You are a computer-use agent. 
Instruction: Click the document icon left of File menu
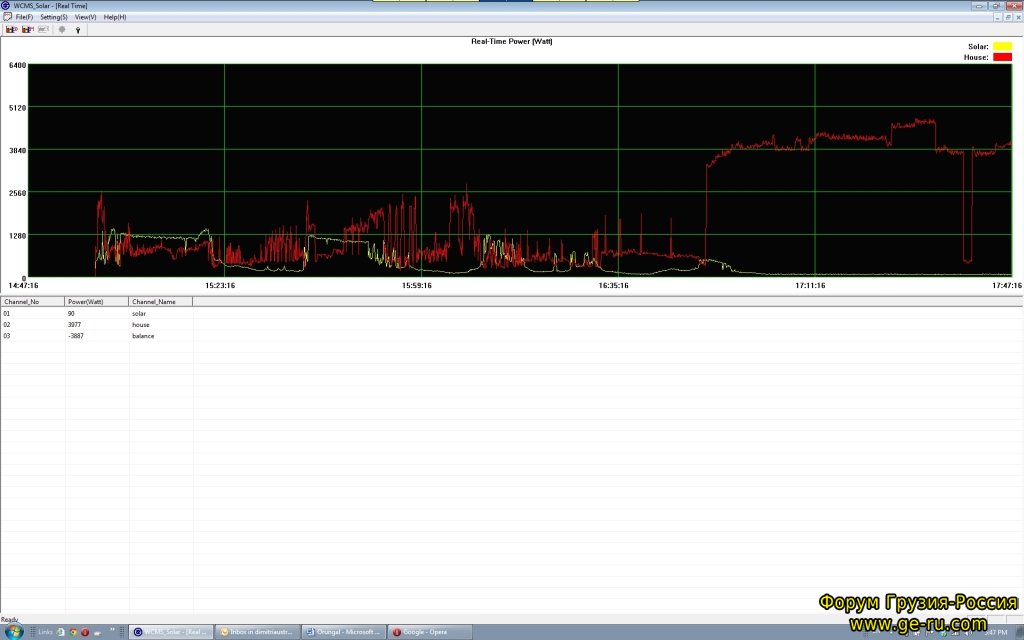click(7, 17)
